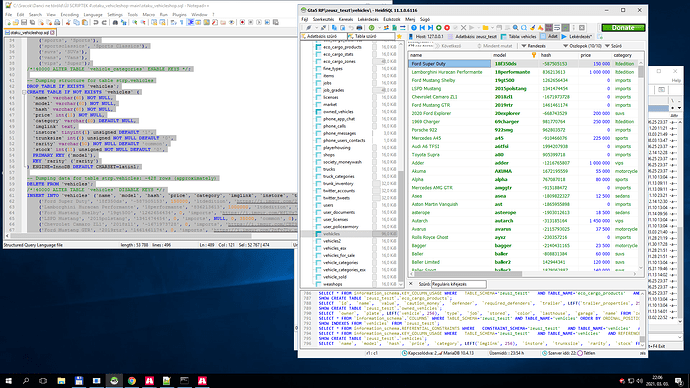Image resolution: width=690 pixels, height=388 pixels.
Task: Switch to the Tábla: vehicles tab
Action: pyautogui.click(x=519, y=37)
